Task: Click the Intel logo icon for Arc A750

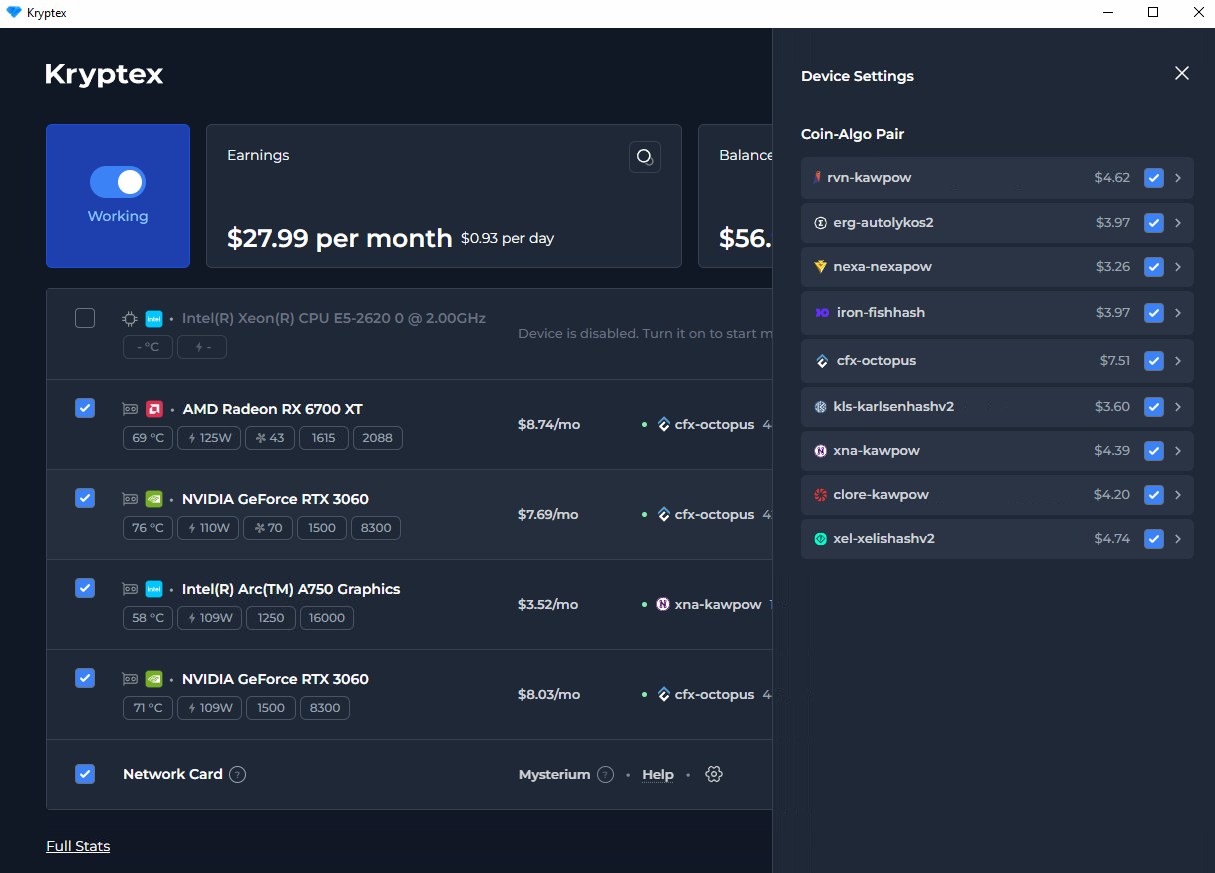Action: click(154, 589)
